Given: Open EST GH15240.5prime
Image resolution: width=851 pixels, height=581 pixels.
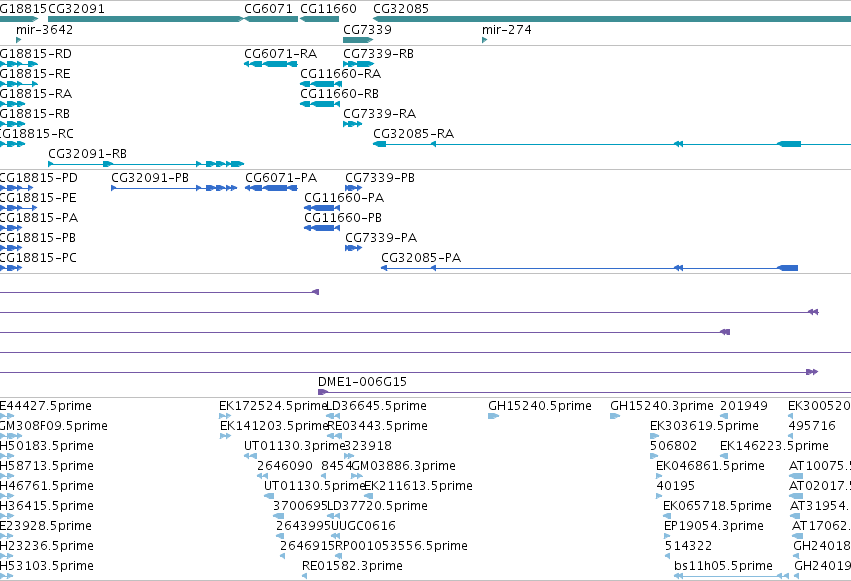Looking at the screenshot, I should (x=540, y=406).
